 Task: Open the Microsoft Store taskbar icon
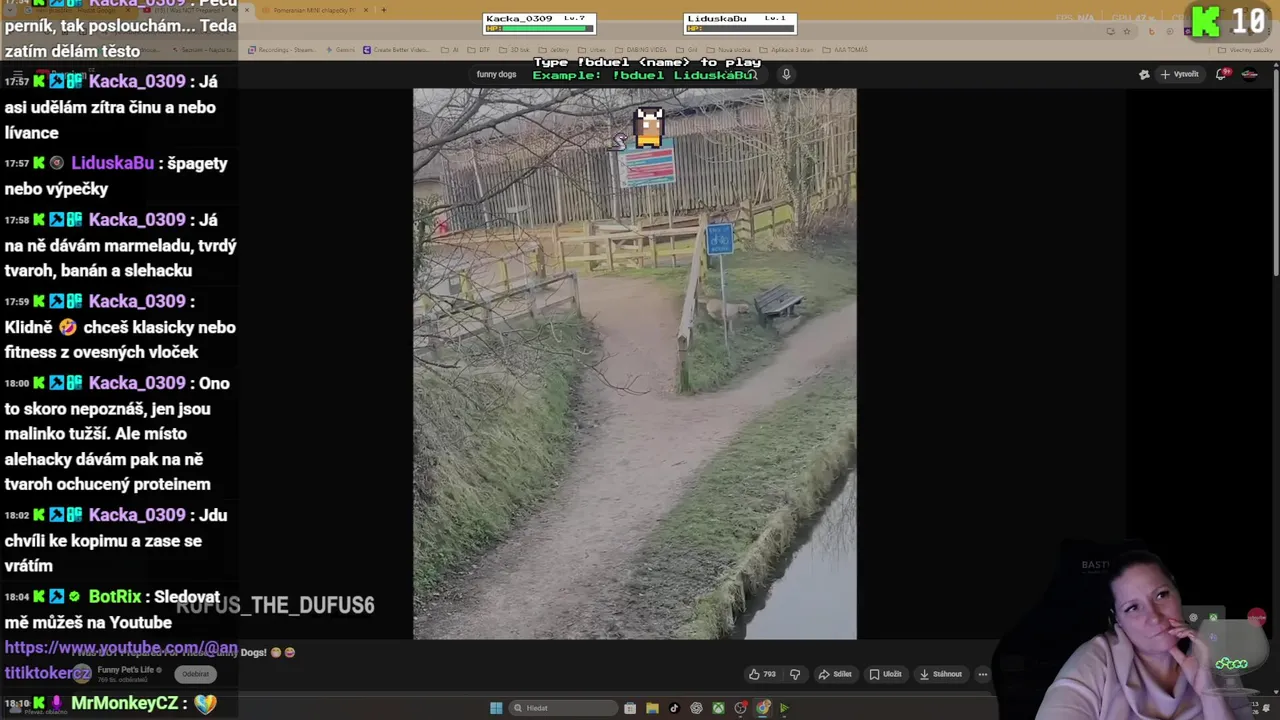[630, 708]
